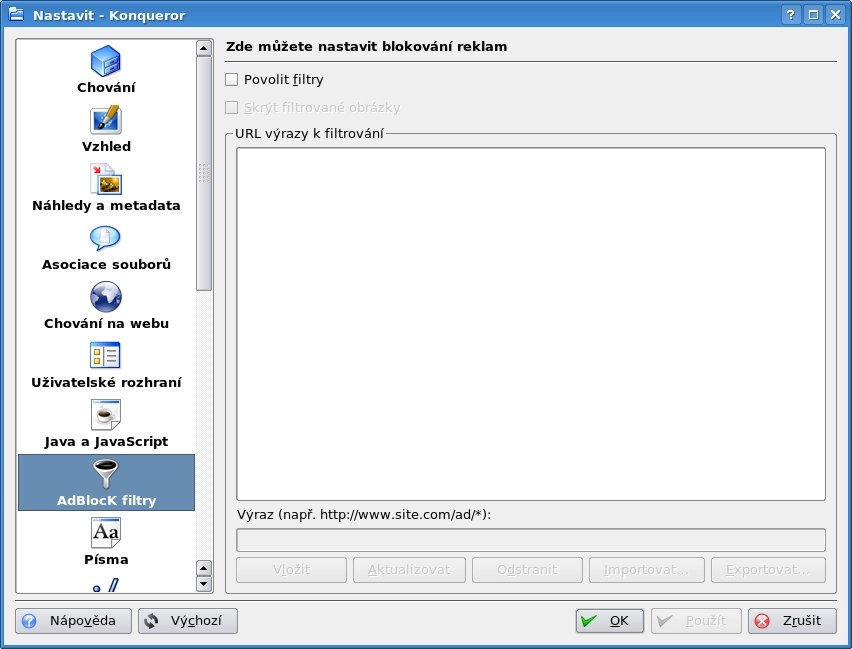Enable the Povolit filtry checkbox
Viewport: 852px width, 649px height.
[231, 79]
